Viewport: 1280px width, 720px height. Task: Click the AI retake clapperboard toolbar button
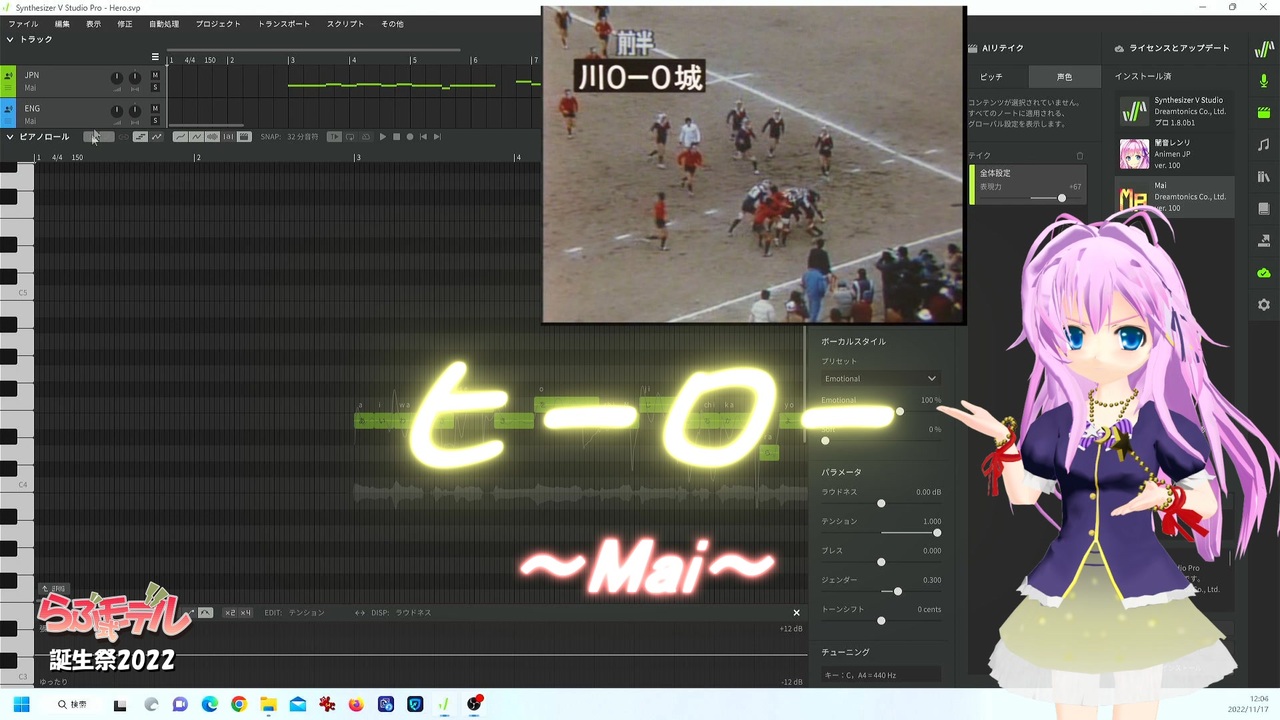(244, 137)
